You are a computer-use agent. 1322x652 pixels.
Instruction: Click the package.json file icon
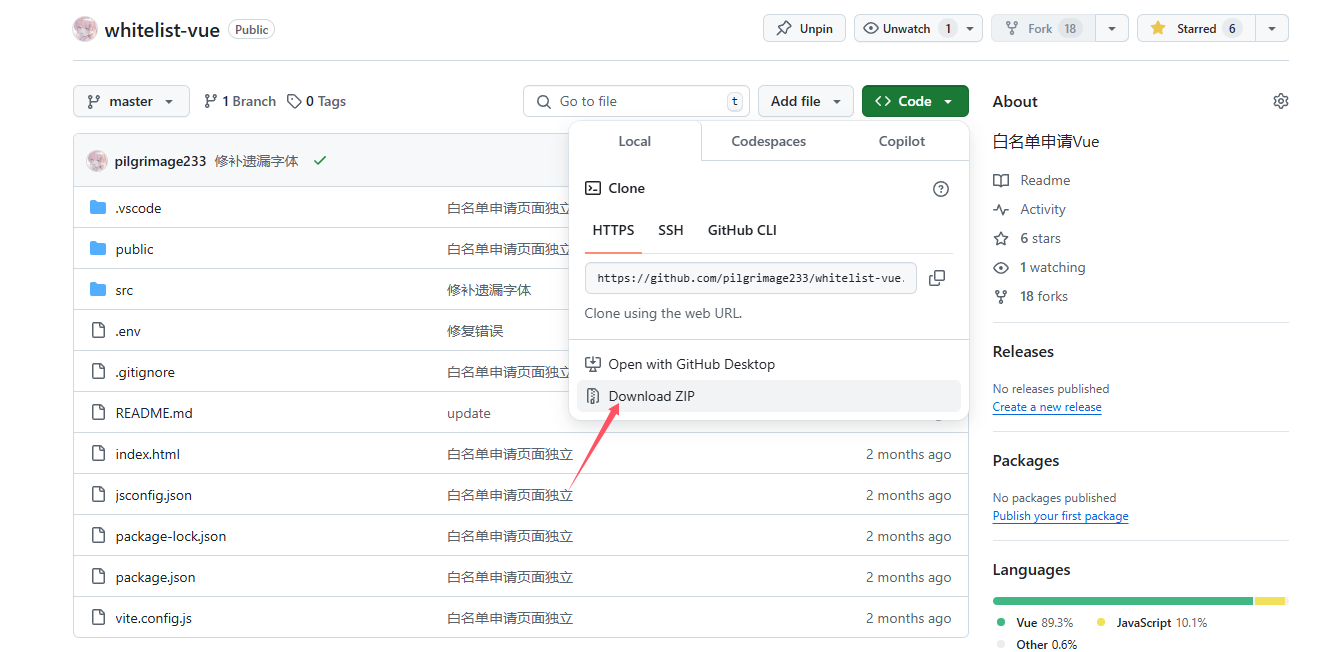pyautogui.click(x=98, y=577)
